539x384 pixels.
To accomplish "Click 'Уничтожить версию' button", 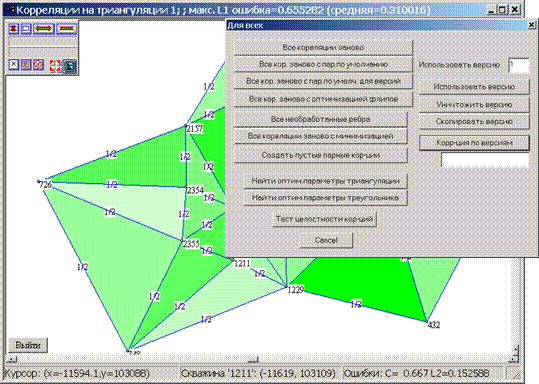I will pos(474,105).
